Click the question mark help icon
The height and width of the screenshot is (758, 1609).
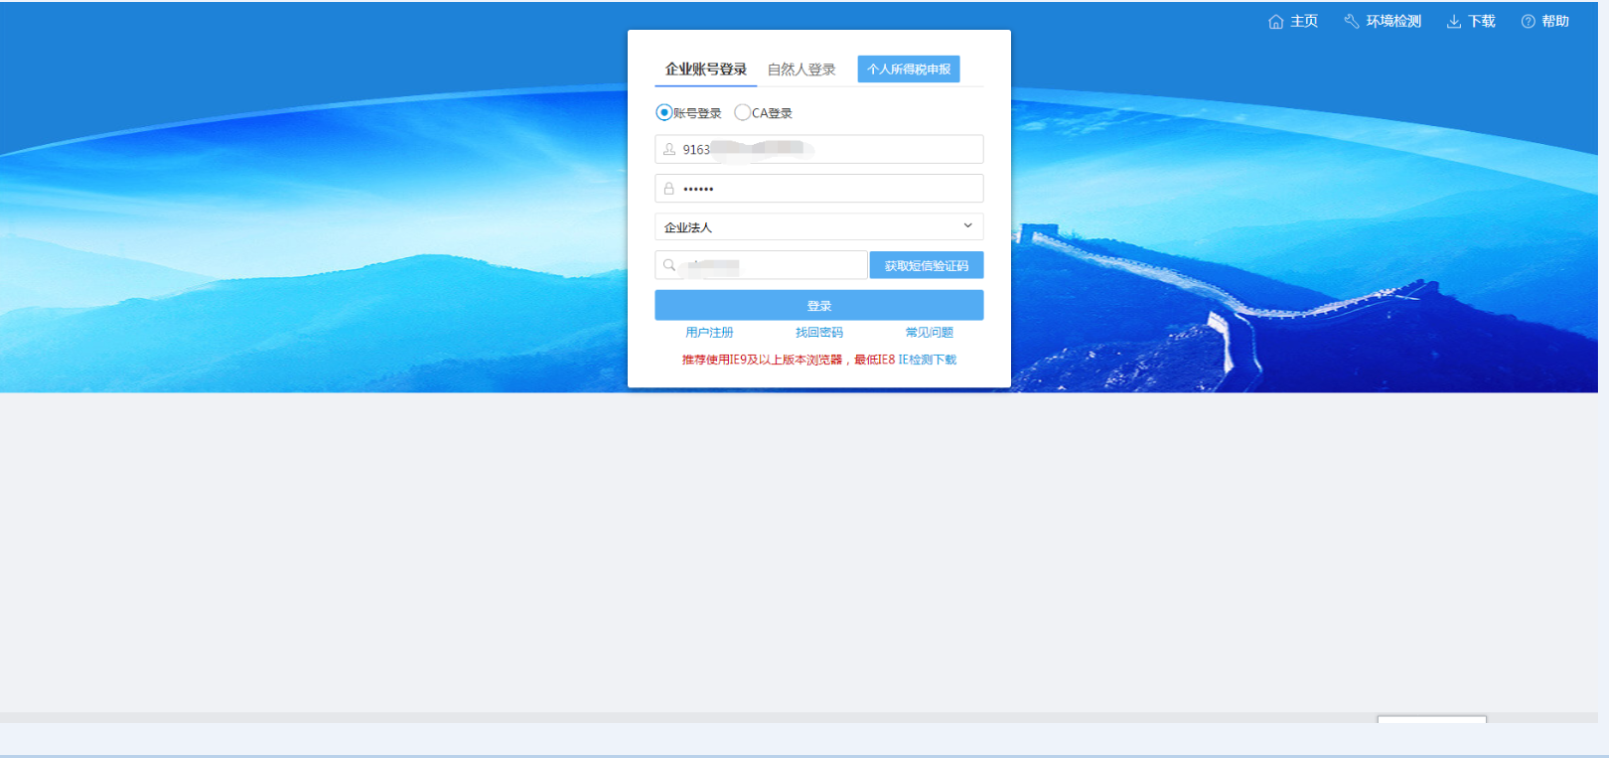tap(1528, 22)
